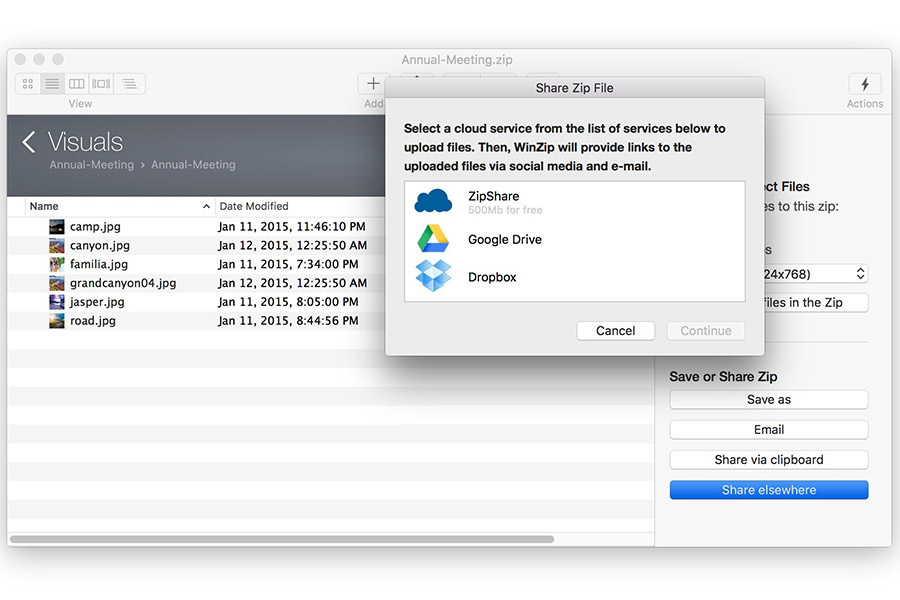Screen dimensions: 900x600
Task: Click Share via clipboard
Action: (769, 460)
